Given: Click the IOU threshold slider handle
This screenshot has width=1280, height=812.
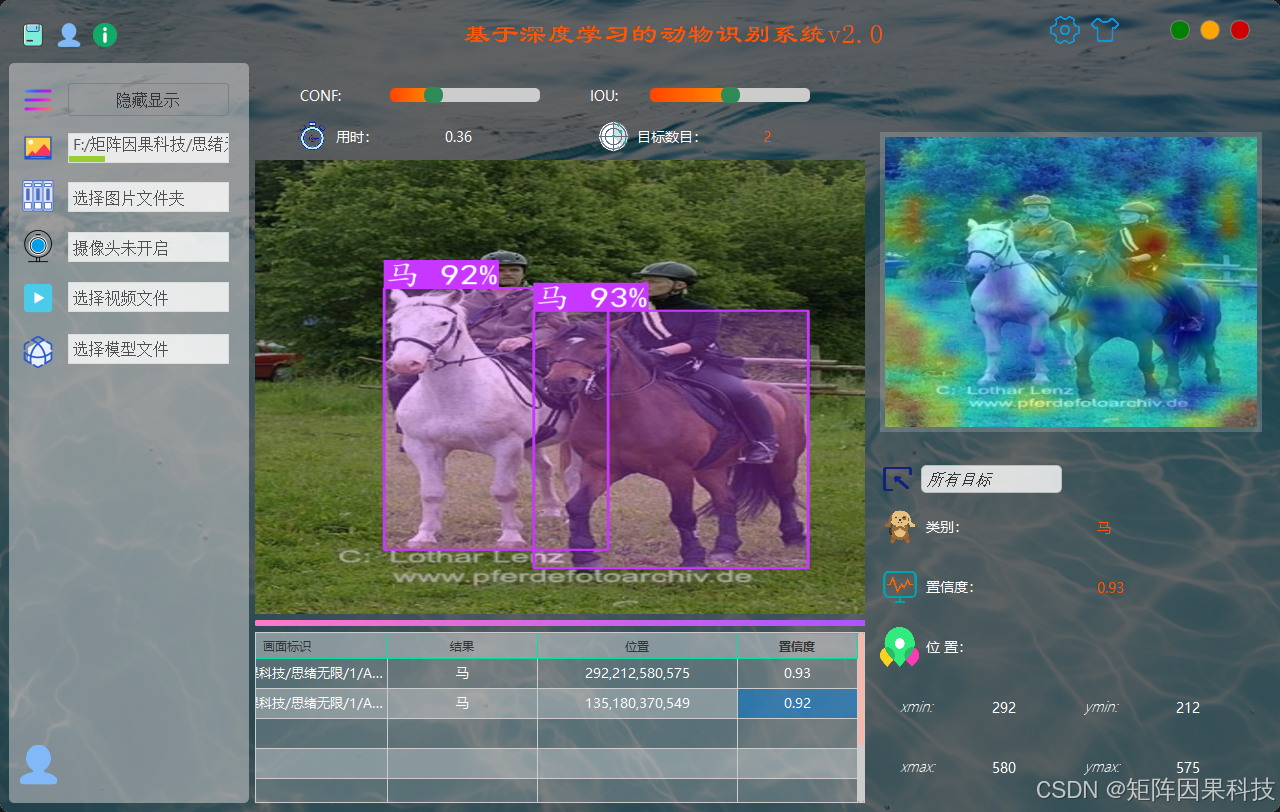Looking at the screenshot, I should pos(730,95).
